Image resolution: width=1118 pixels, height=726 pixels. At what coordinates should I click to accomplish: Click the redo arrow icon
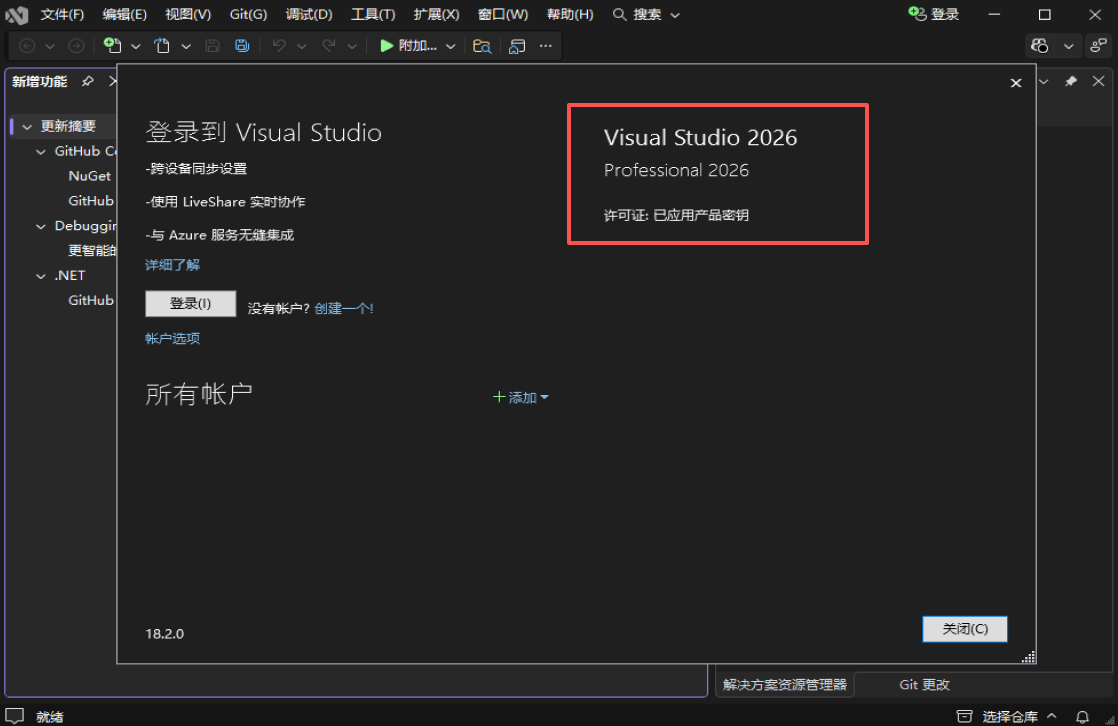(329, 46)
